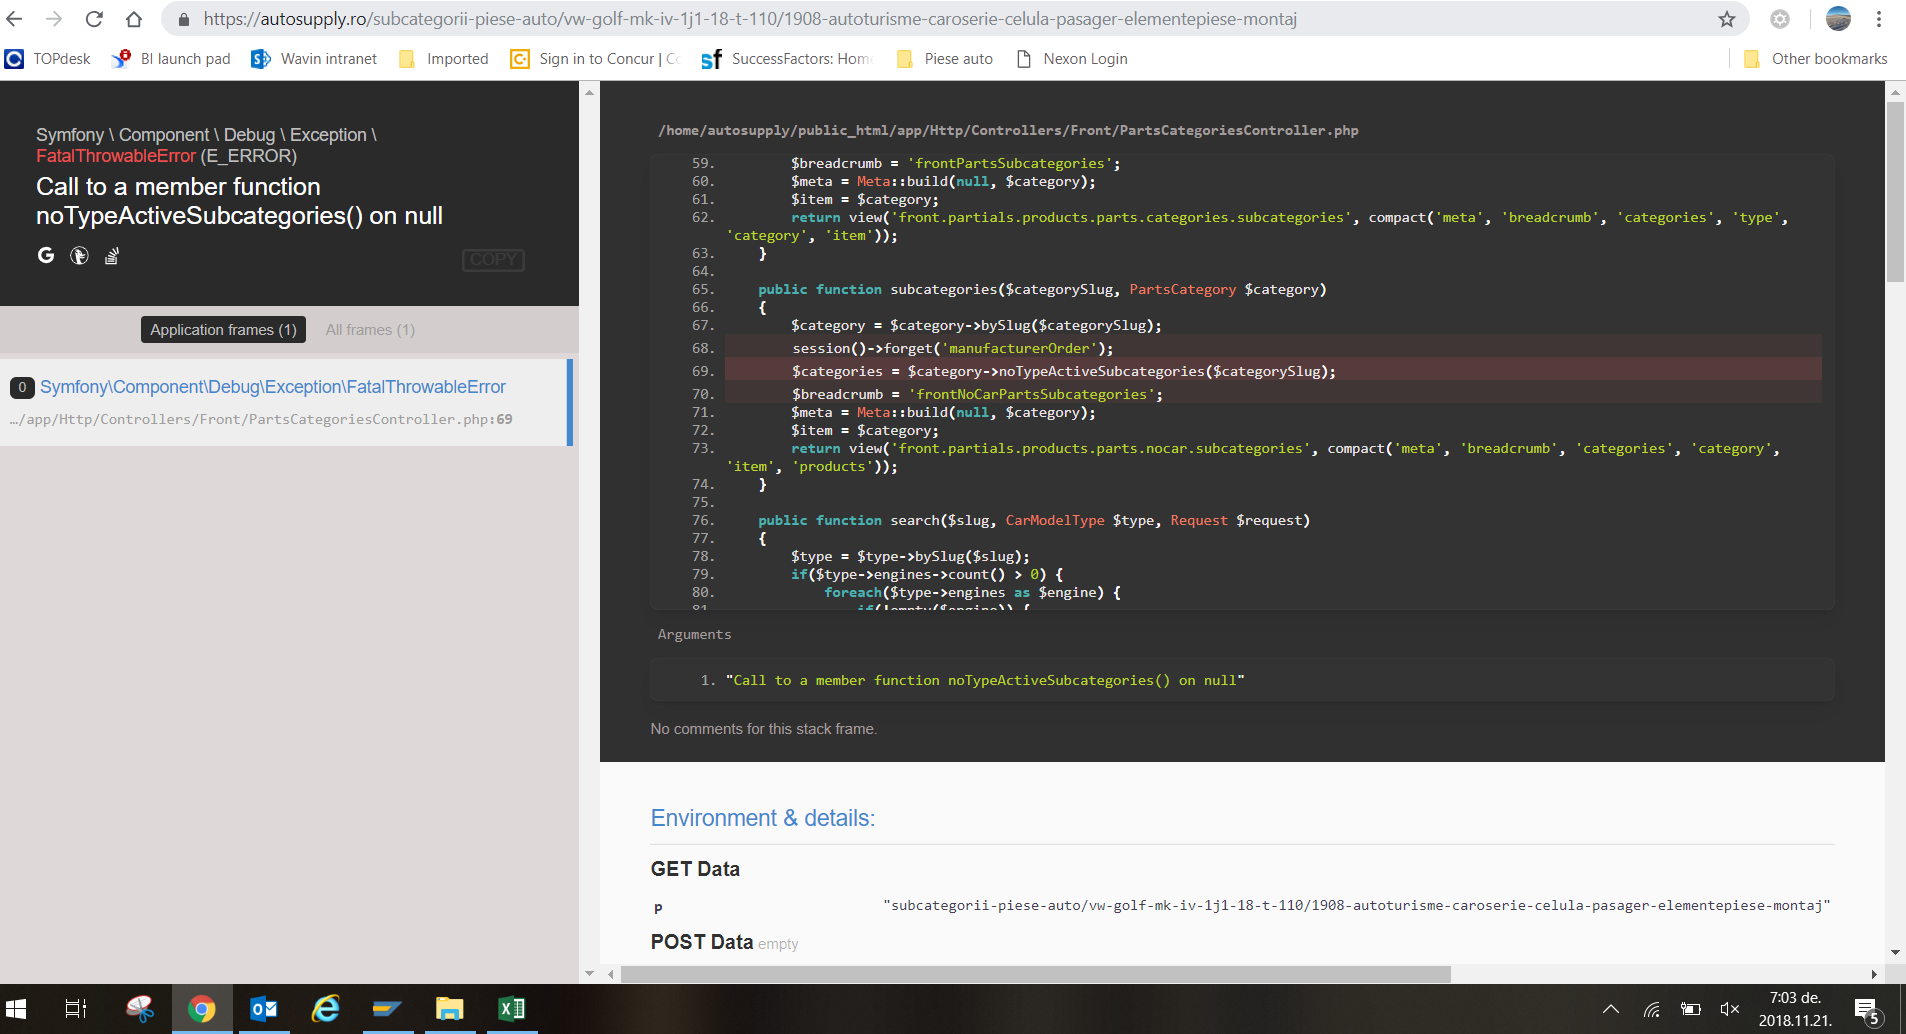This screenshot has height=1034, width=1906.
Task: Go forward with the browser arrow
Action: 54,19
